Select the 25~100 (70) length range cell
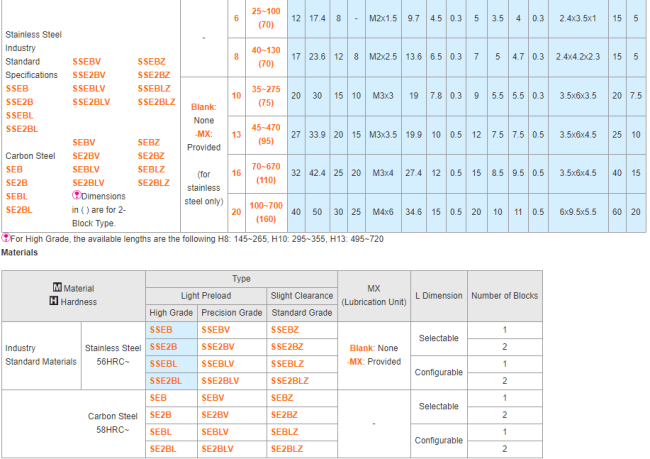This screenshot has width=650, height=459. 267,20
